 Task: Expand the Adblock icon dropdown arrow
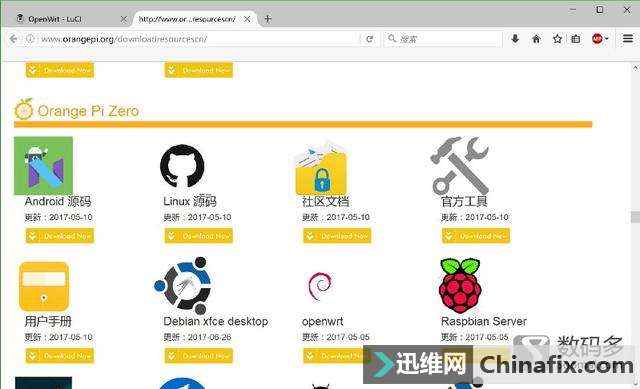click(607, 39)
